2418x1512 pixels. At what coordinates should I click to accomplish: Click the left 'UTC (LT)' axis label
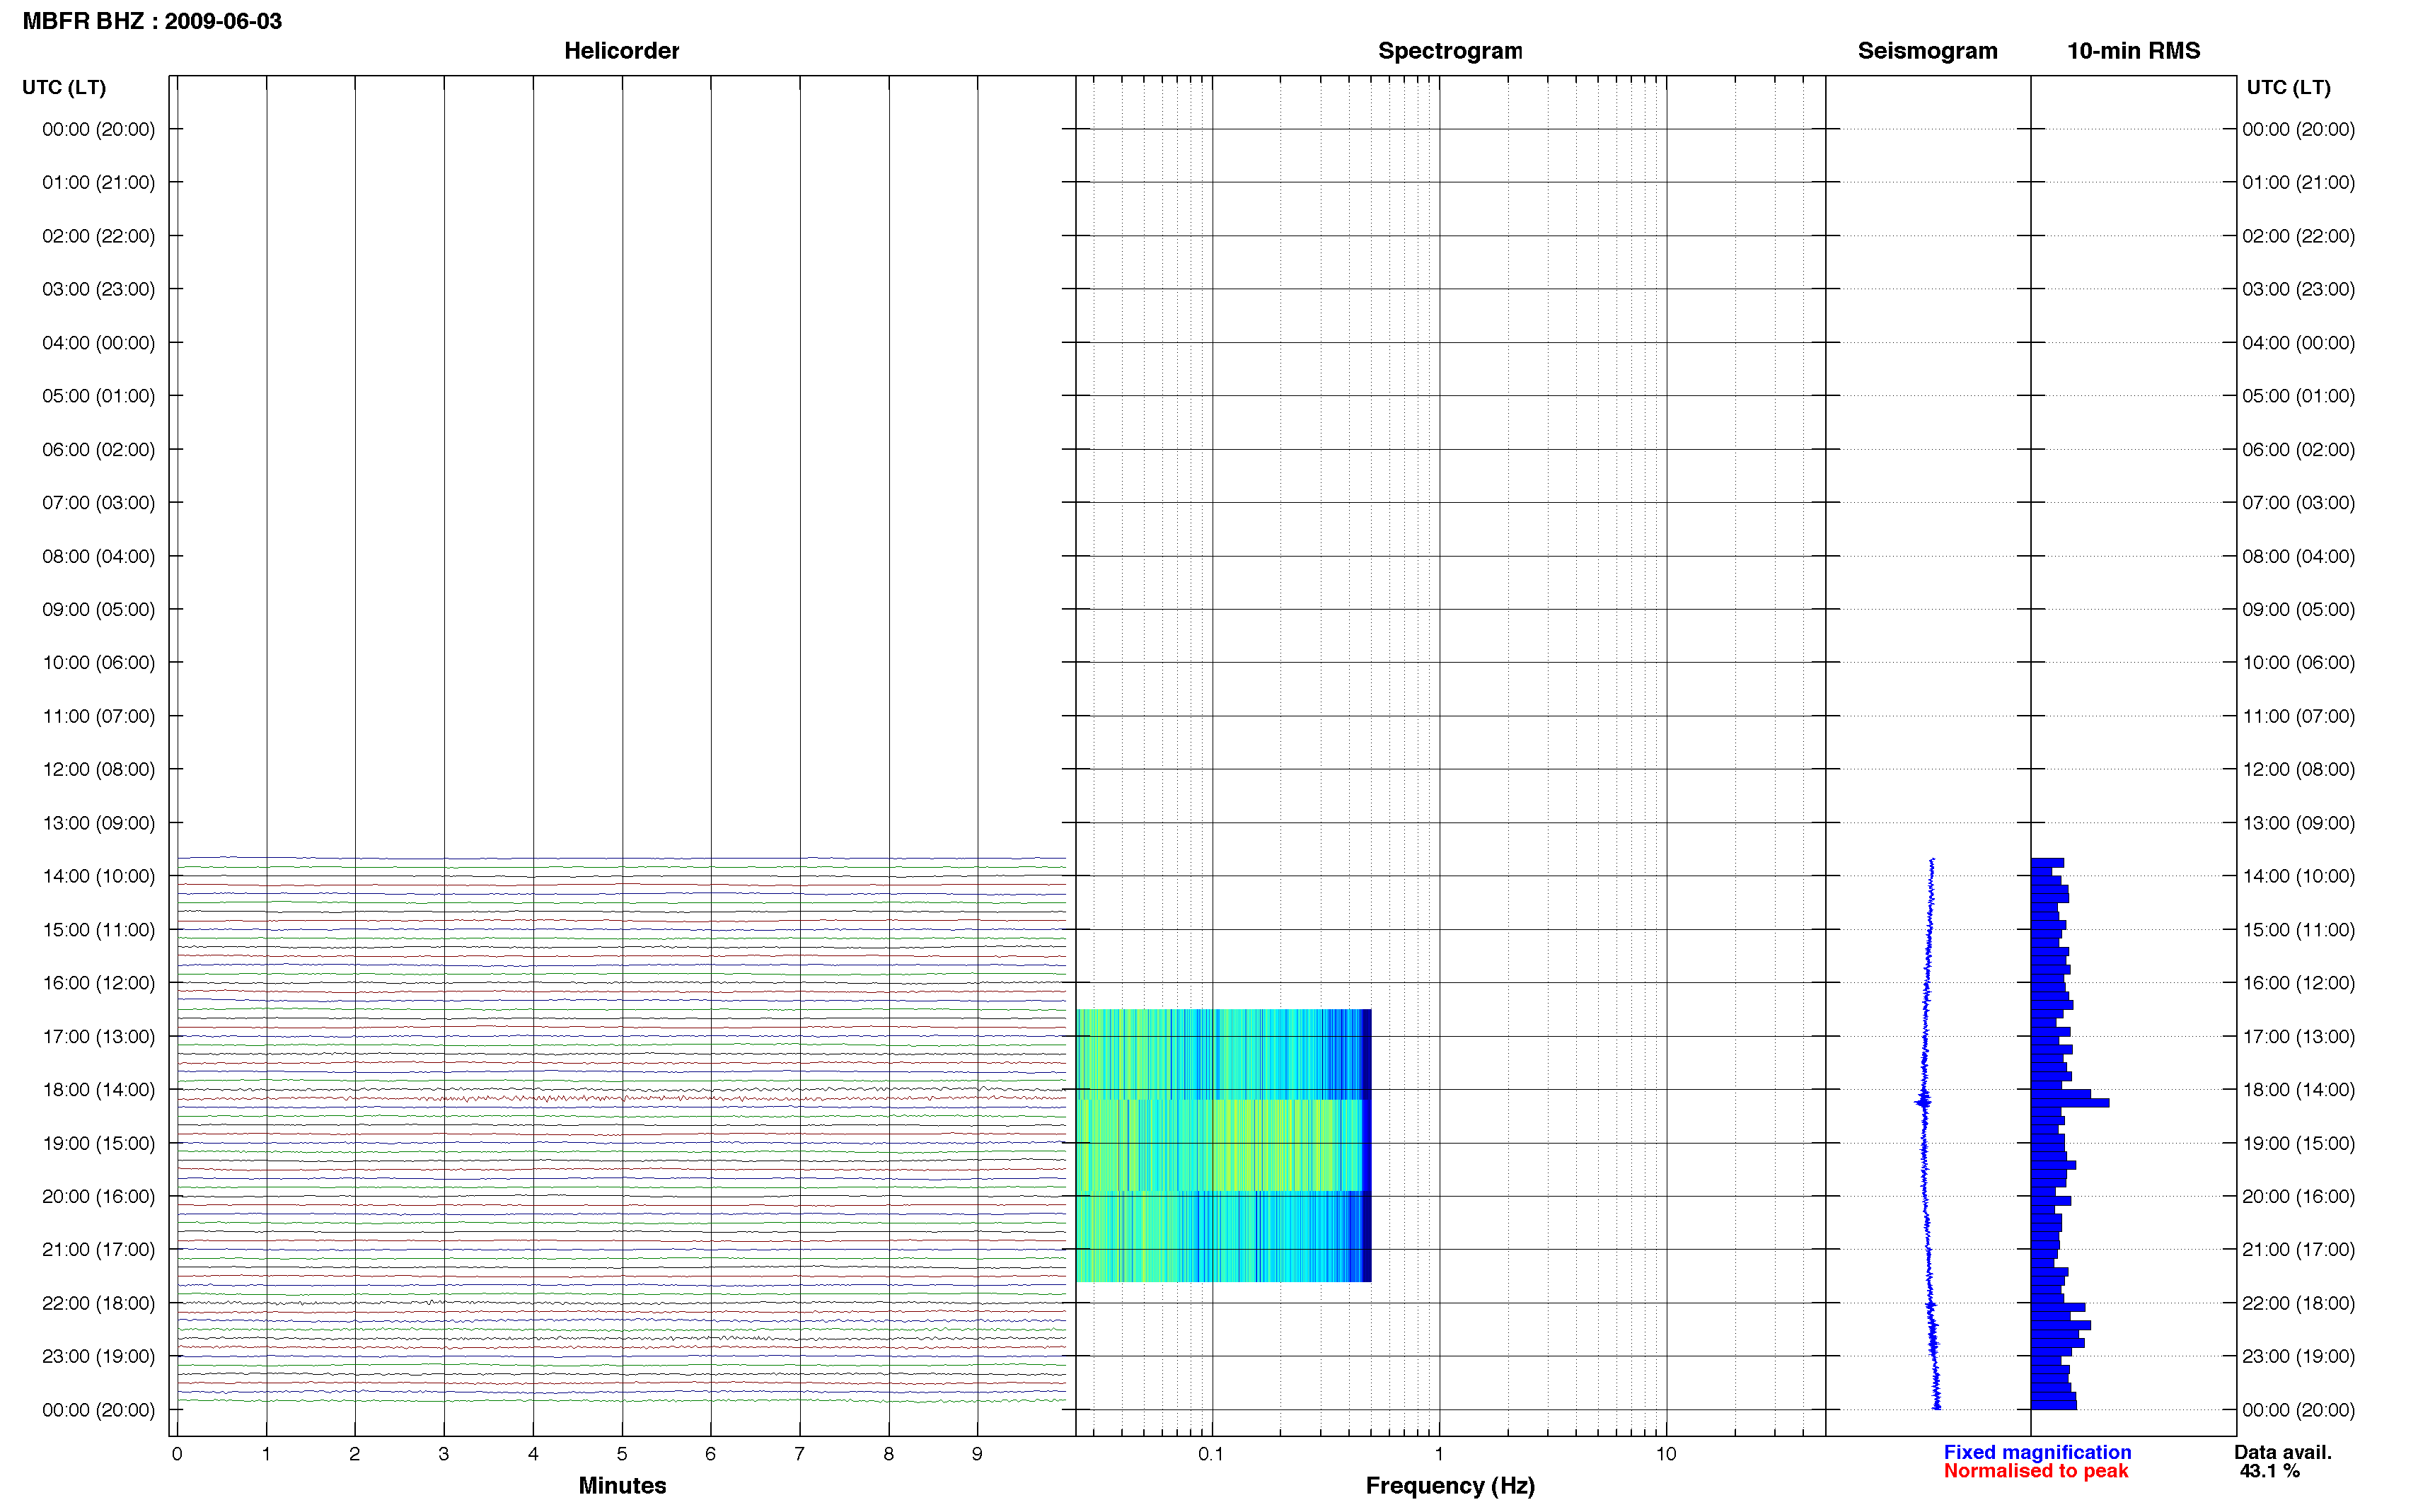pos(64,88)
